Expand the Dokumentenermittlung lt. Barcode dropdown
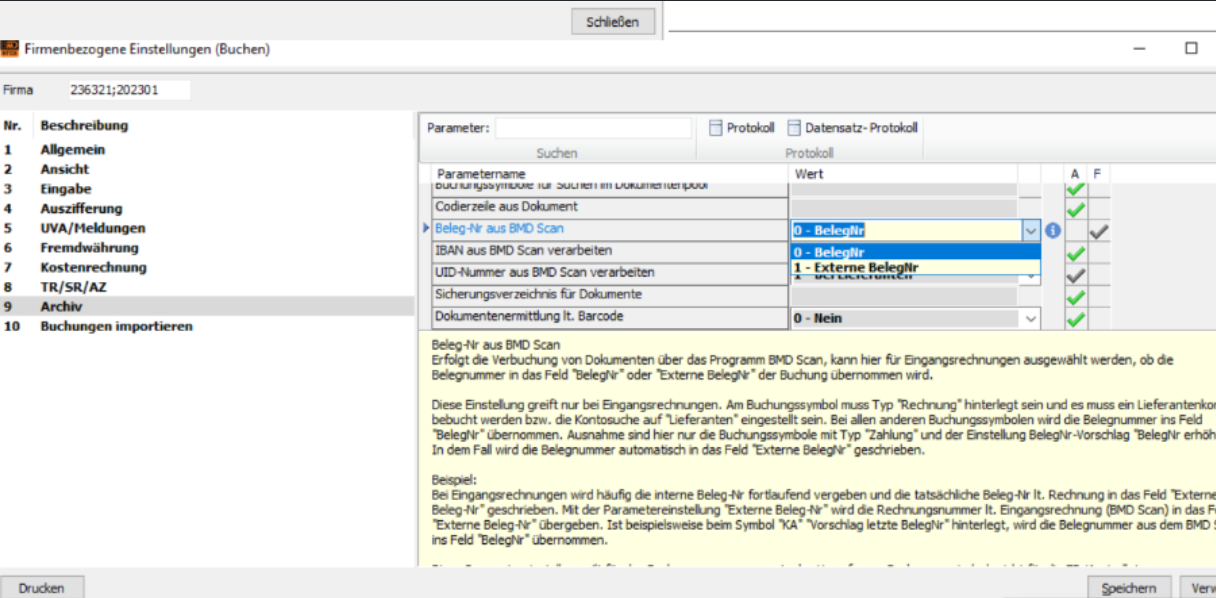1216x598 pixels. [1031, 318]
